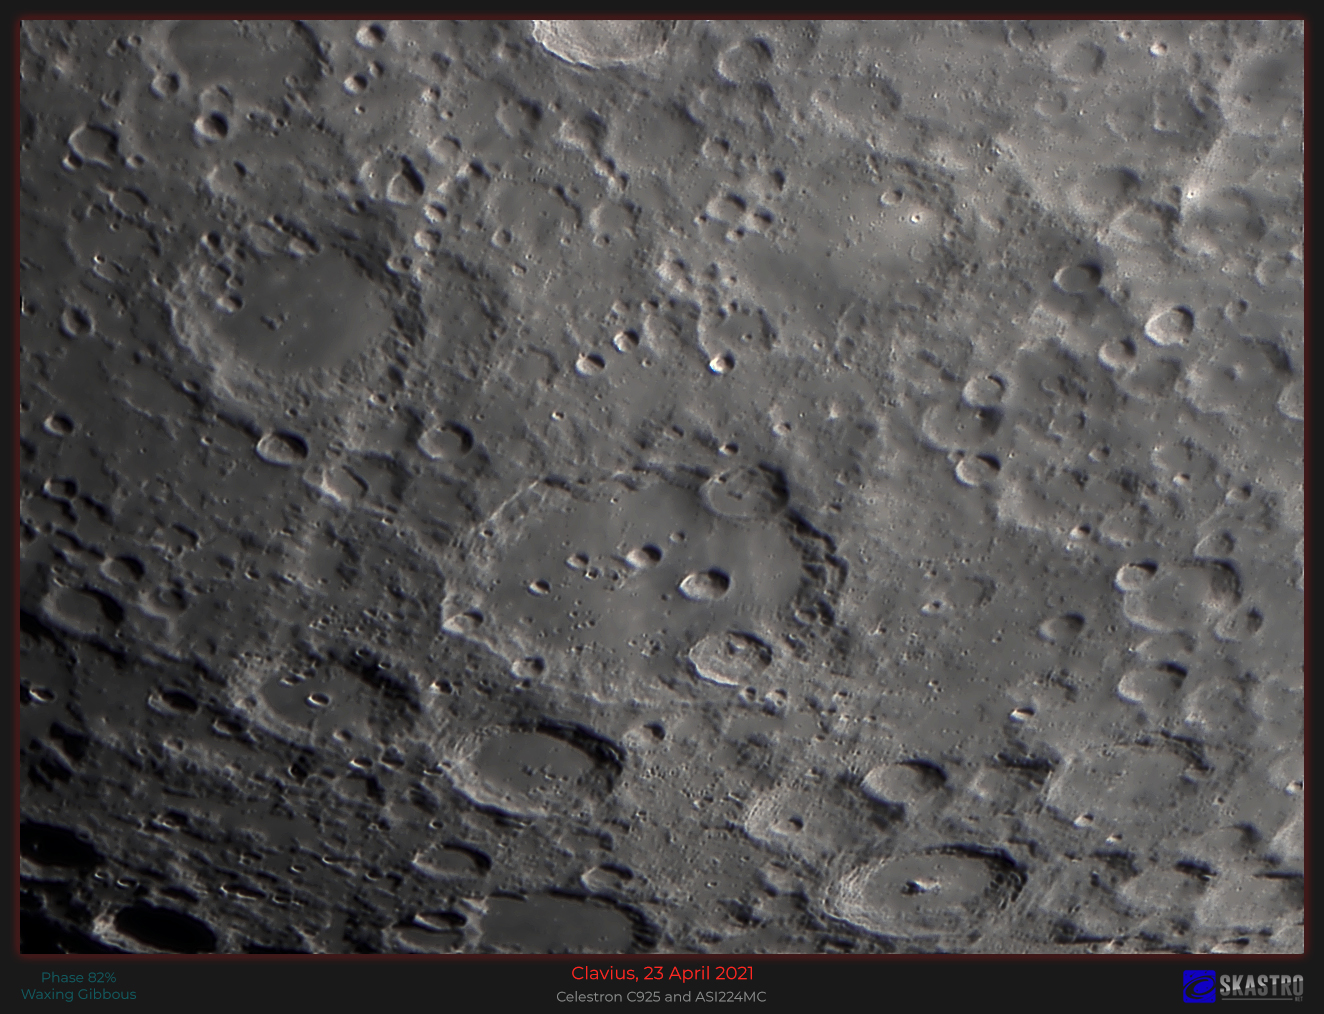
Task: Click the 'Waxing Gibbous' label
Action: pos(78,994)
